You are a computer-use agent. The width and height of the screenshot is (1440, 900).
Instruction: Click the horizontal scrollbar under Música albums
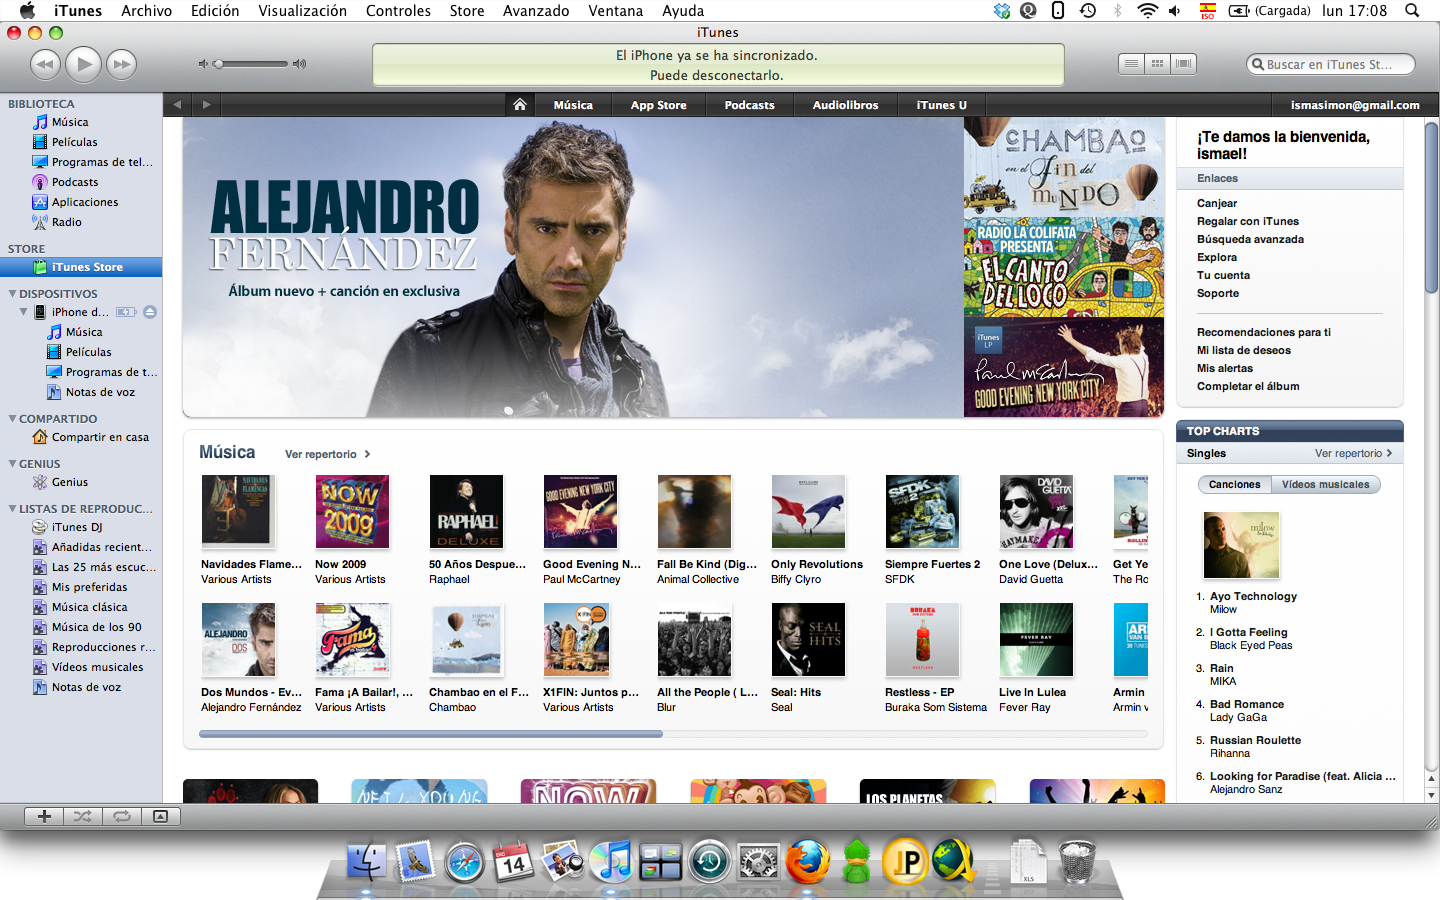(x=431, y=734)
